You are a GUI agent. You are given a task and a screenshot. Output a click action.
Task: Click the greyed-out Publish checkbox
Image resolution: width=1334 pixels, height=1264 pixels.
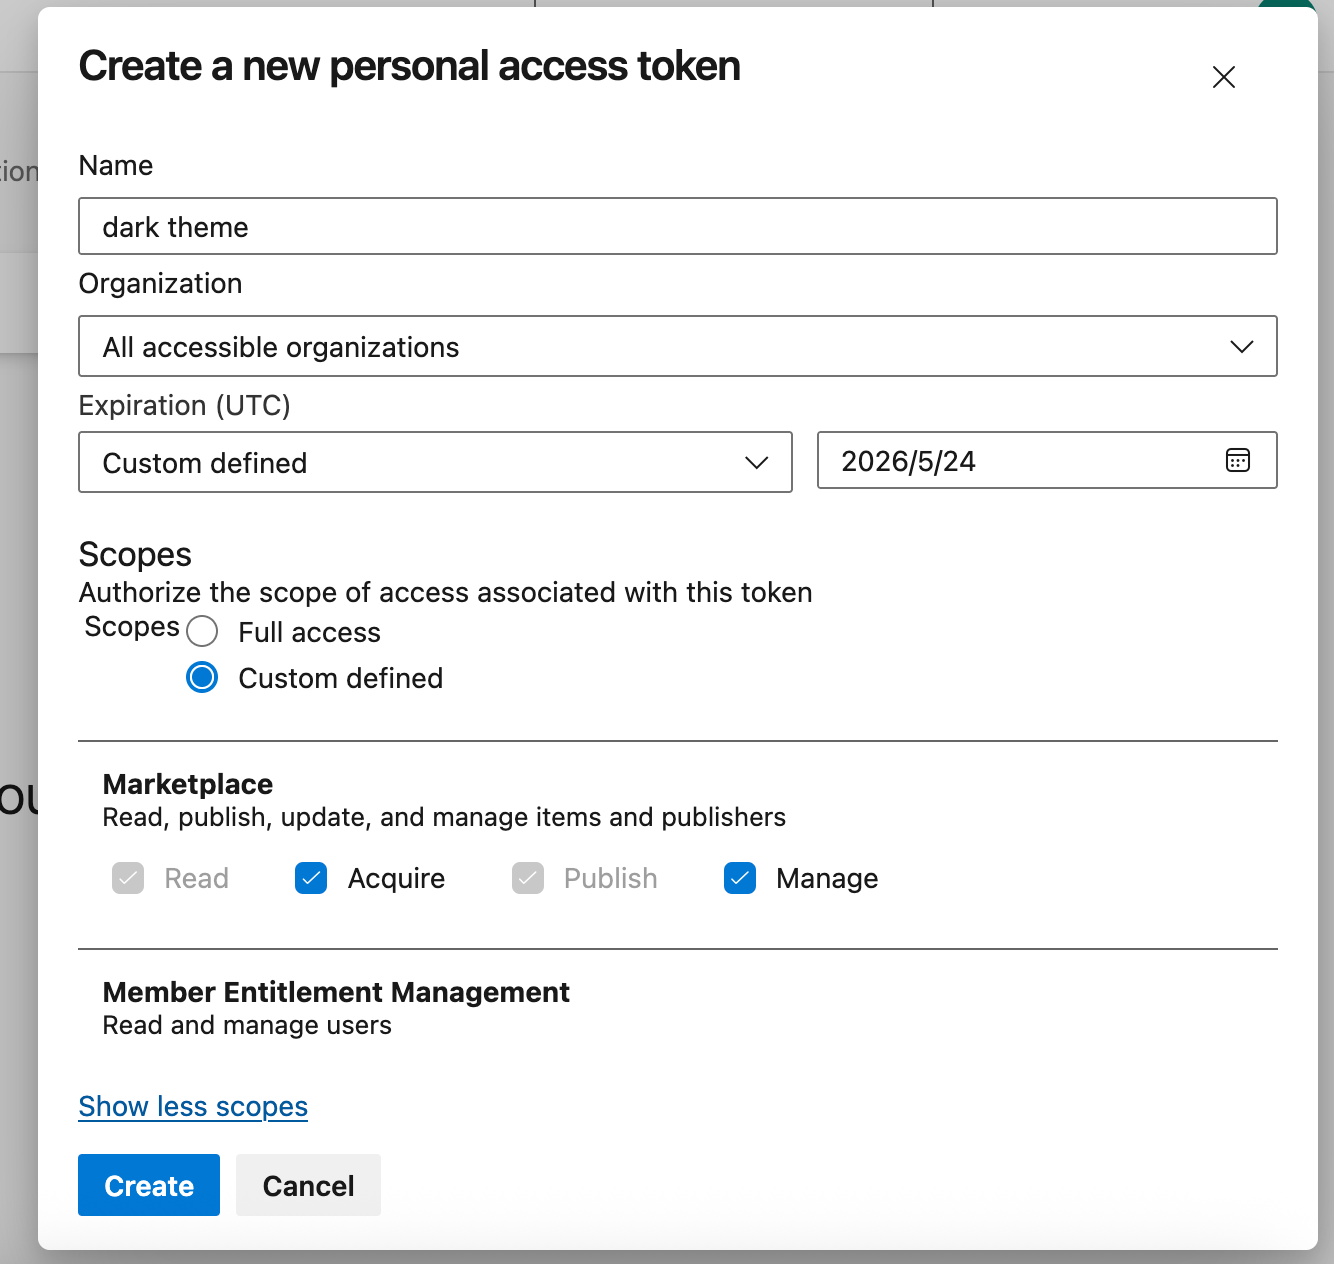(528, 878)
